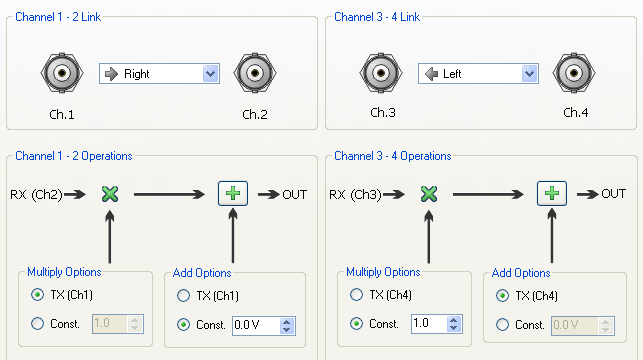Image resolution: width=643 pixels, height=360 pixels.
Task: Decrease the 0.0 V add constant with the down arrow
Action: [287, 330]
